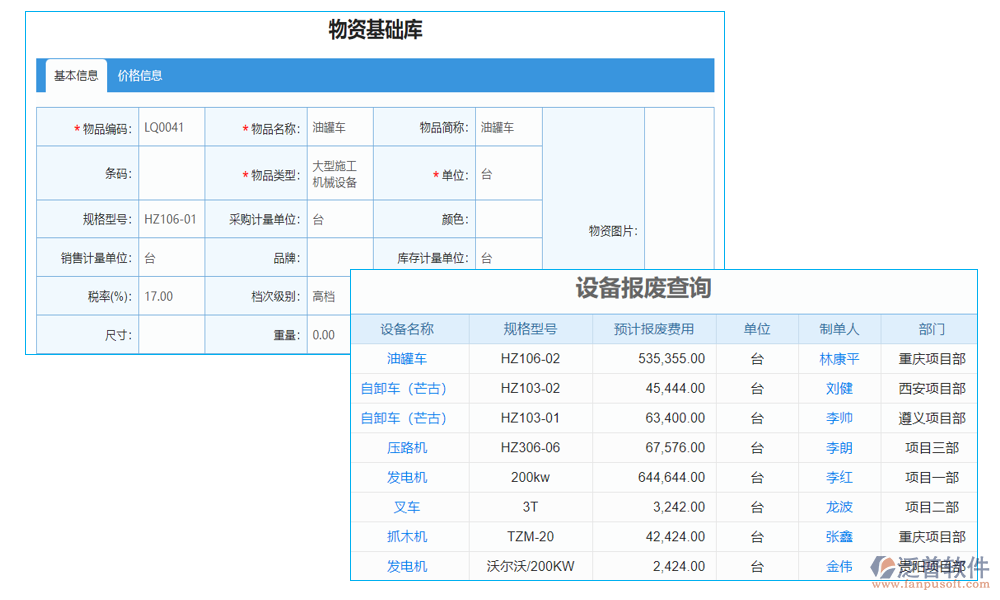Click the 物品编码 field showing LQ0041
Screen dimensions: 1000x600
pyautogui.click(x=171, y=127)
